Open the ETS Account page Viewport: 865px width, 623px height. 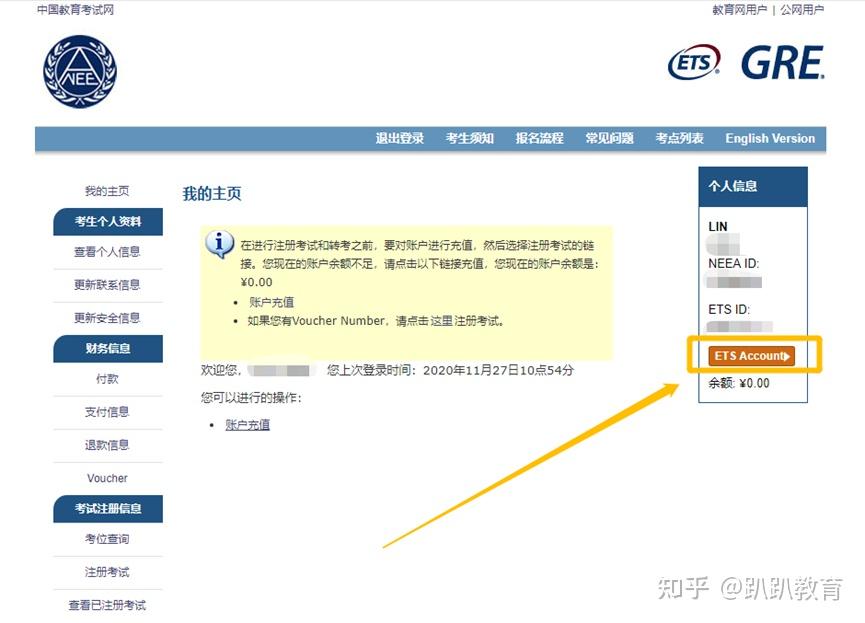pyautogui.click(x=753, y=355)
